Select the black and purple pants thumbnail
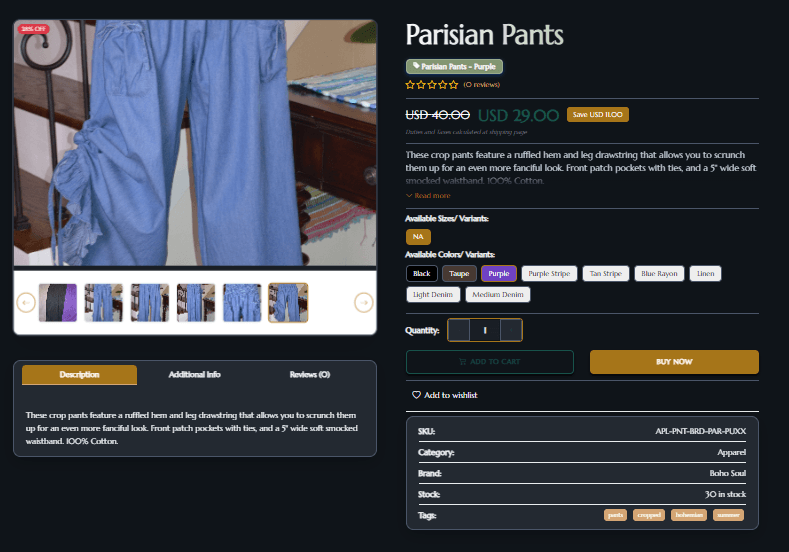This screenshot has width=789, height=552. [58, 302]
